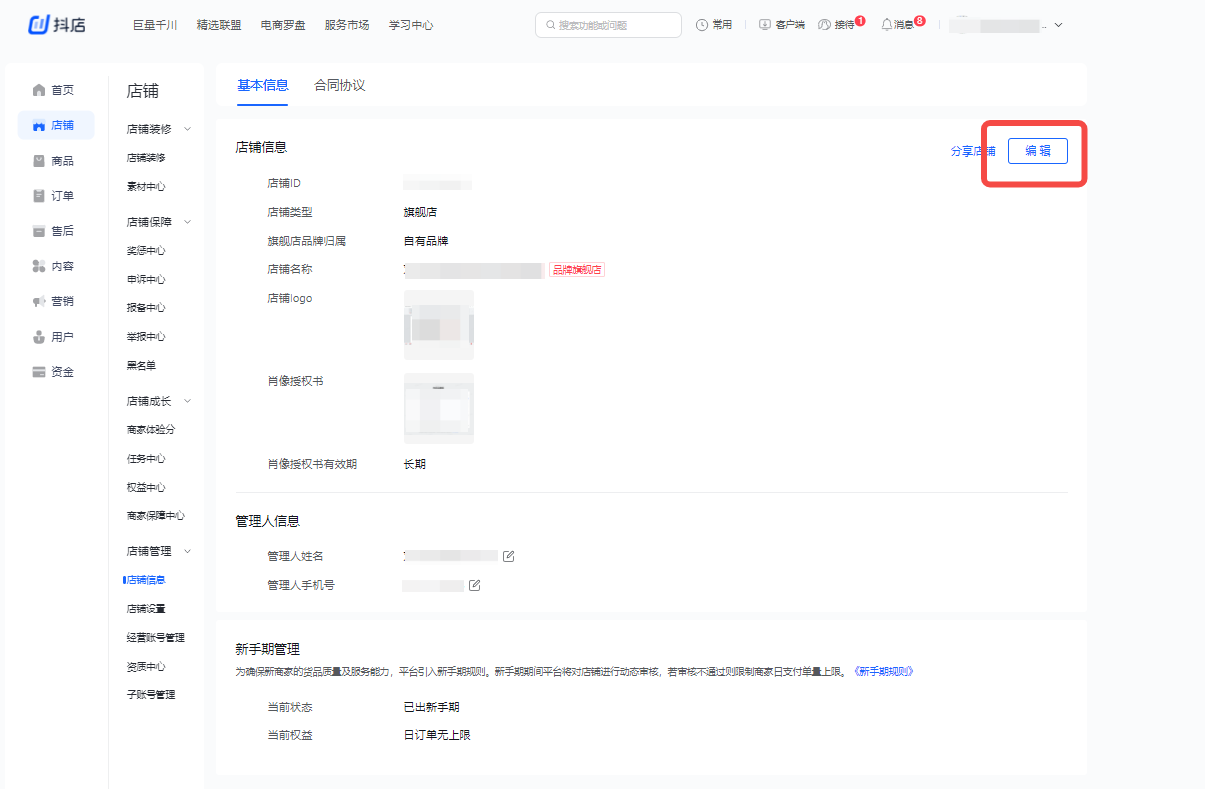Open 电商罗盘 in the top menu

(x=283, y=25)
